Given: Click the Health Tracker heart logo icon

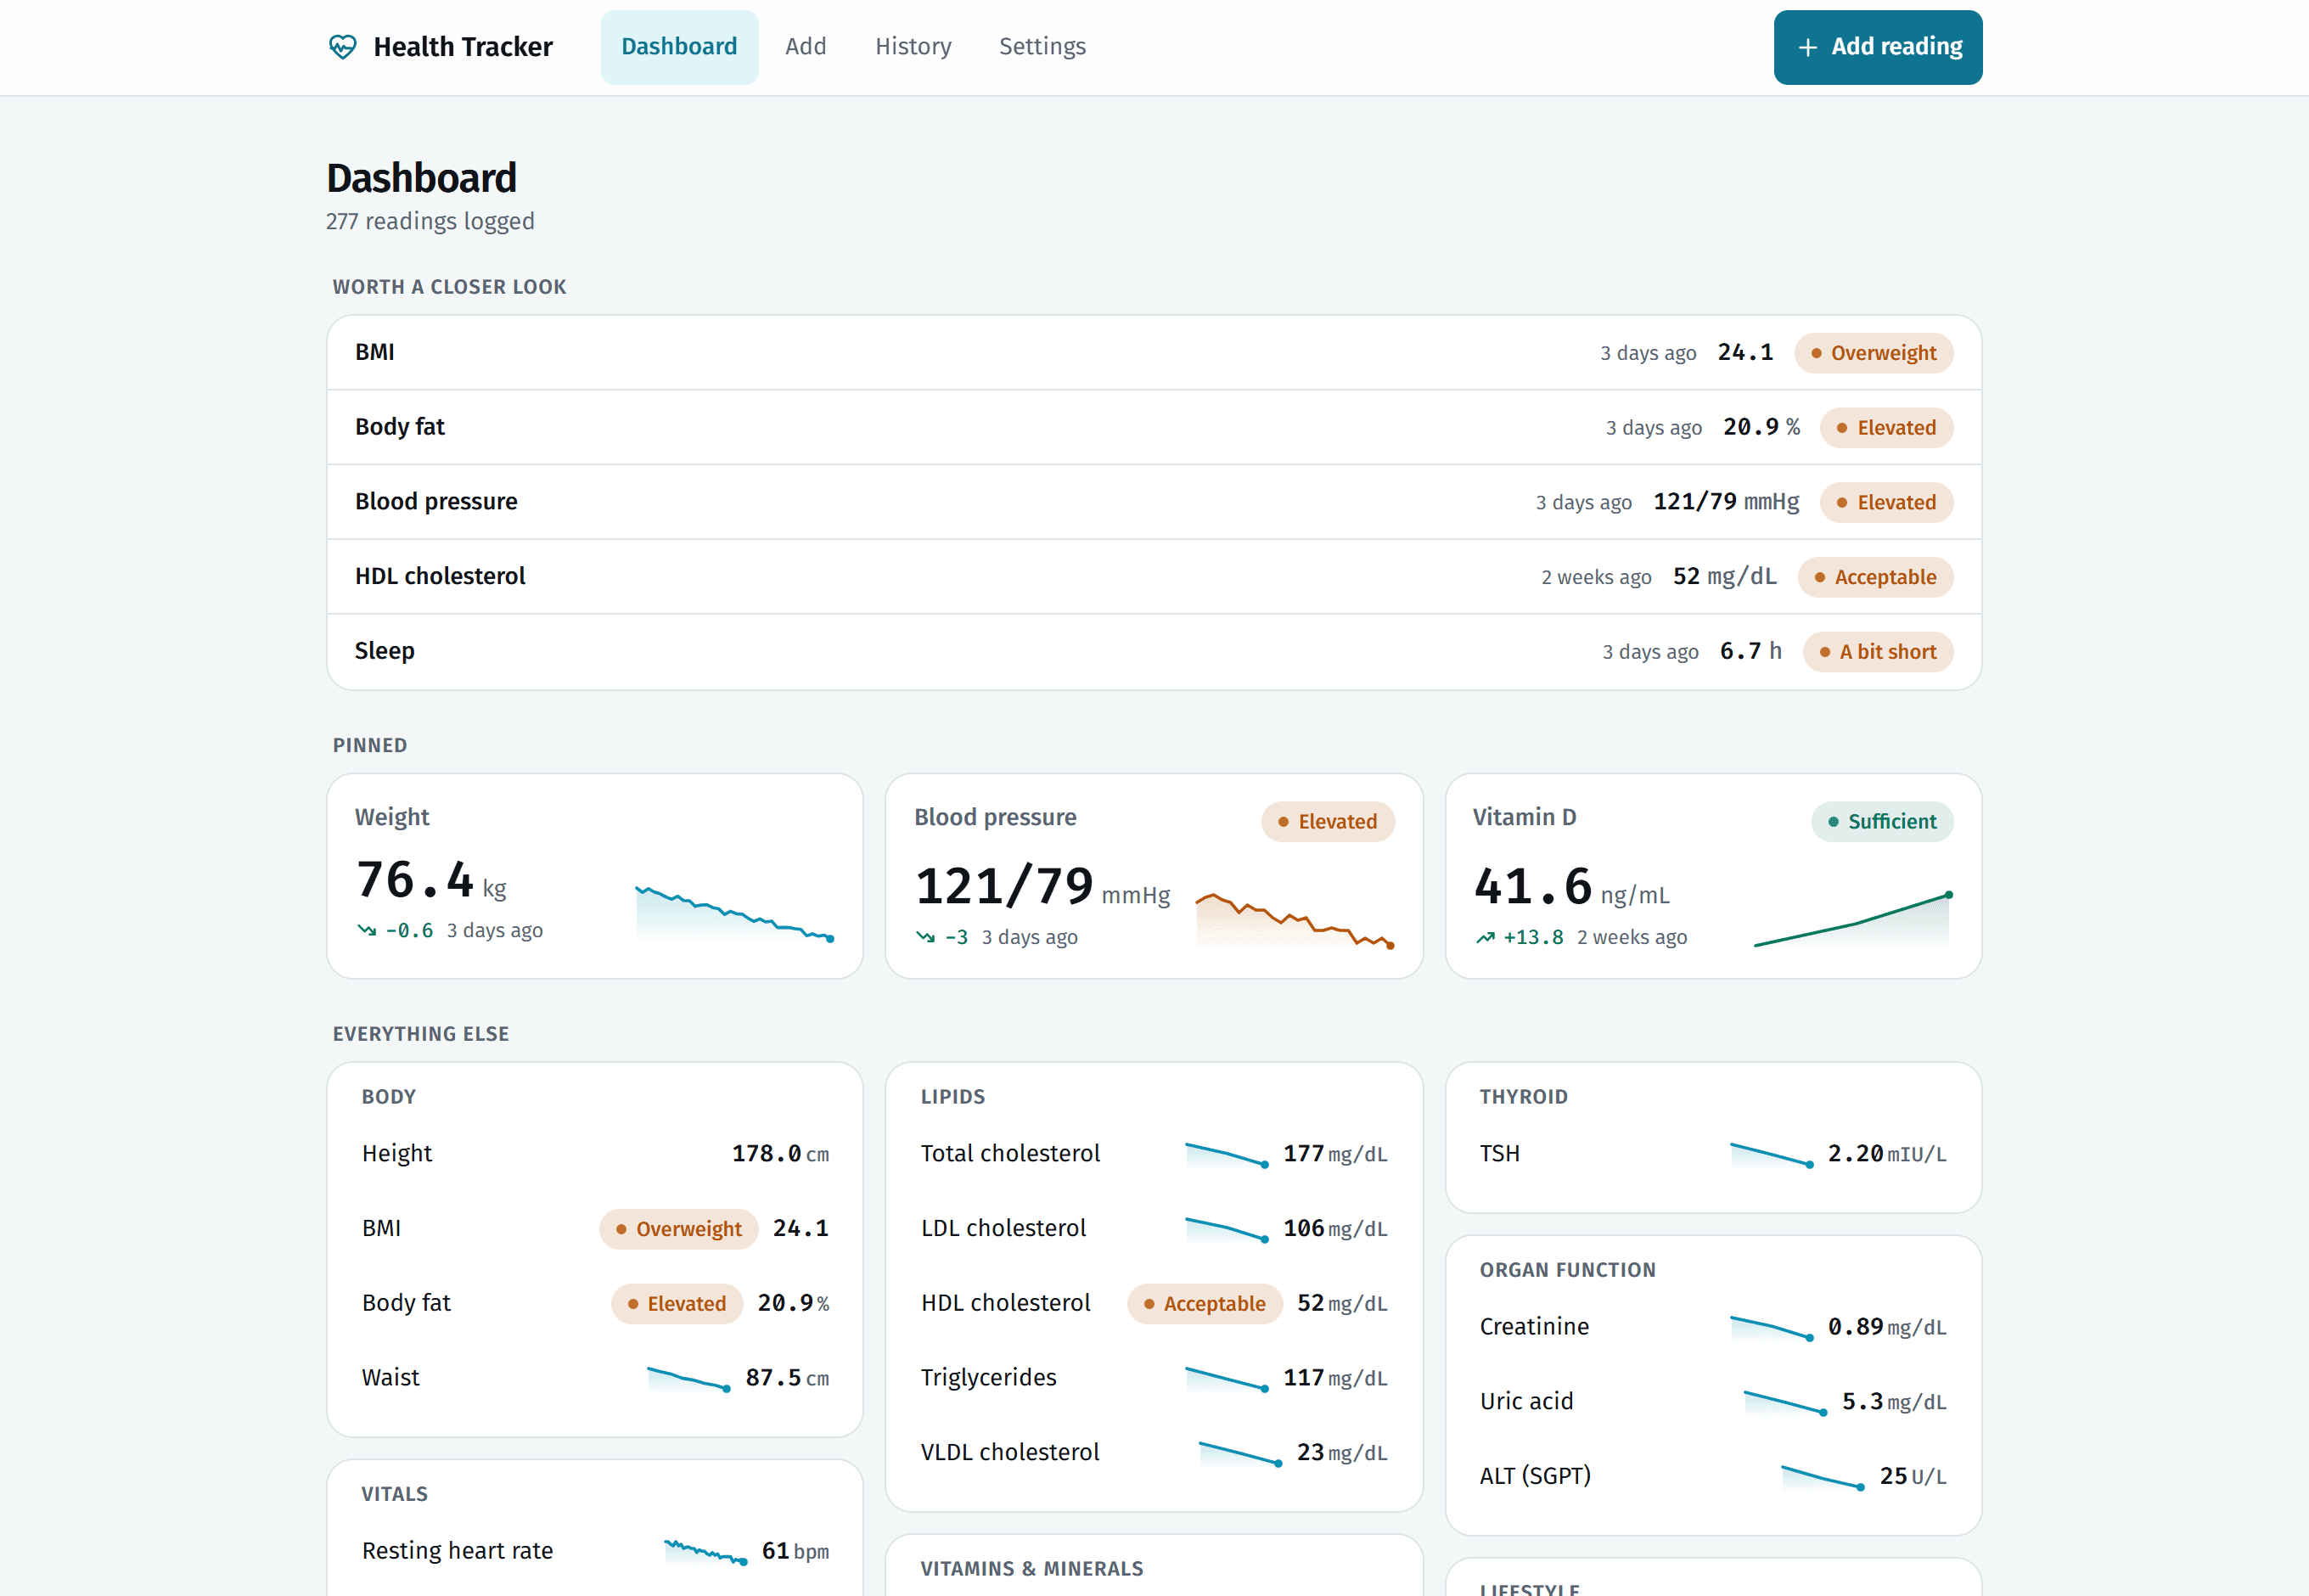Looking at the screenshot, I should (x=342, y=47).
